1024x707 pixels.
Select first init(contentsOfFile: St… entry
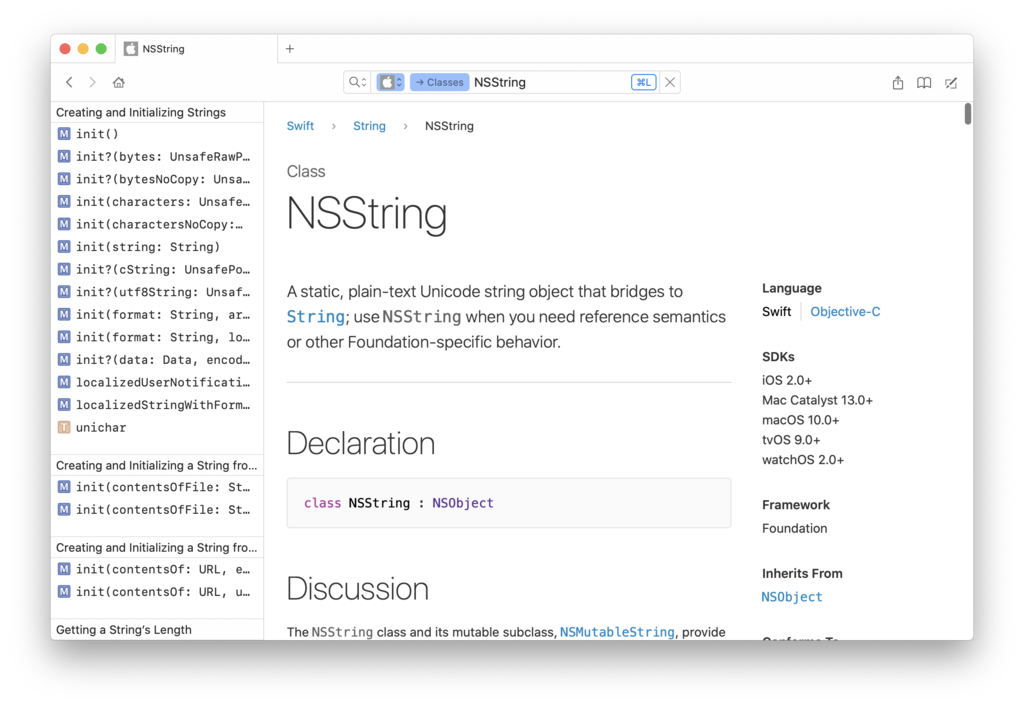pyautogui.click(x=157, y=487)
